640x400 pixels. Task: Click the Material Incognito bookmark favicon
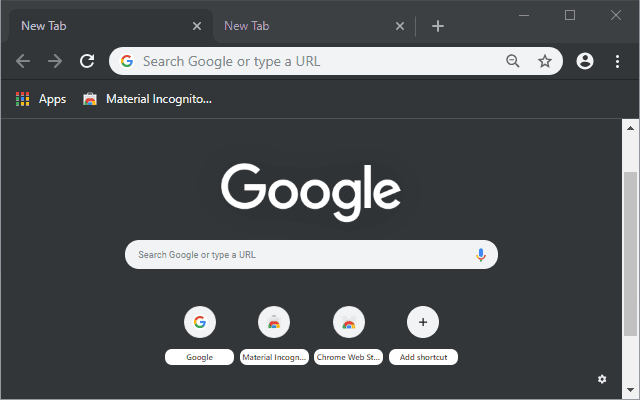coord(90,99)
